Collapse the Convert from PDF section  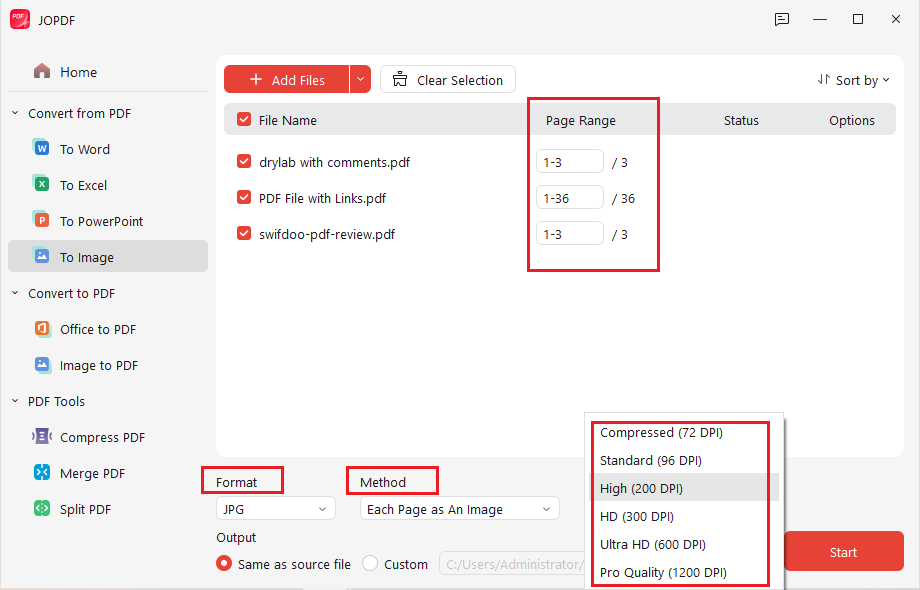[15, 113]
